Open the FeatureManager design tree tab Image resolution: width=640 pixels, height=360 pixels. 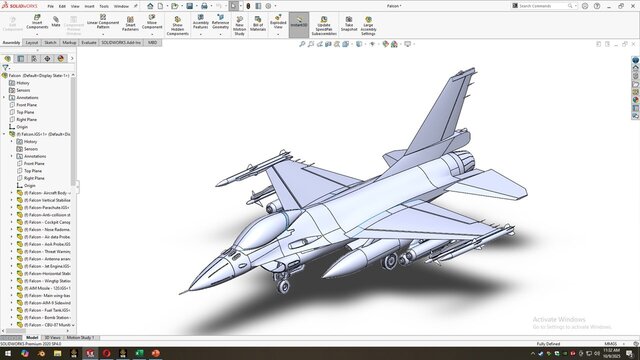7,59
